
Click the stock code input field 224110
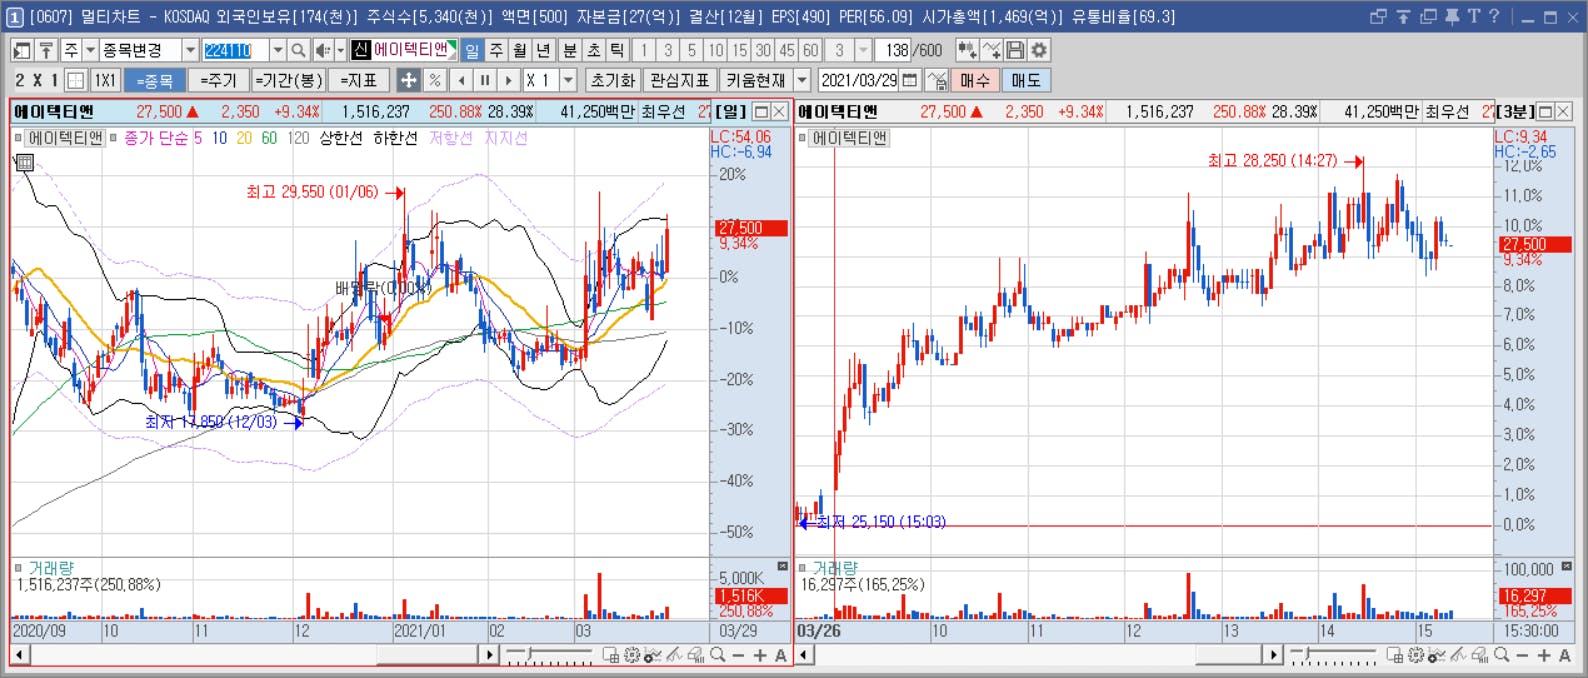tap(235, 50)
